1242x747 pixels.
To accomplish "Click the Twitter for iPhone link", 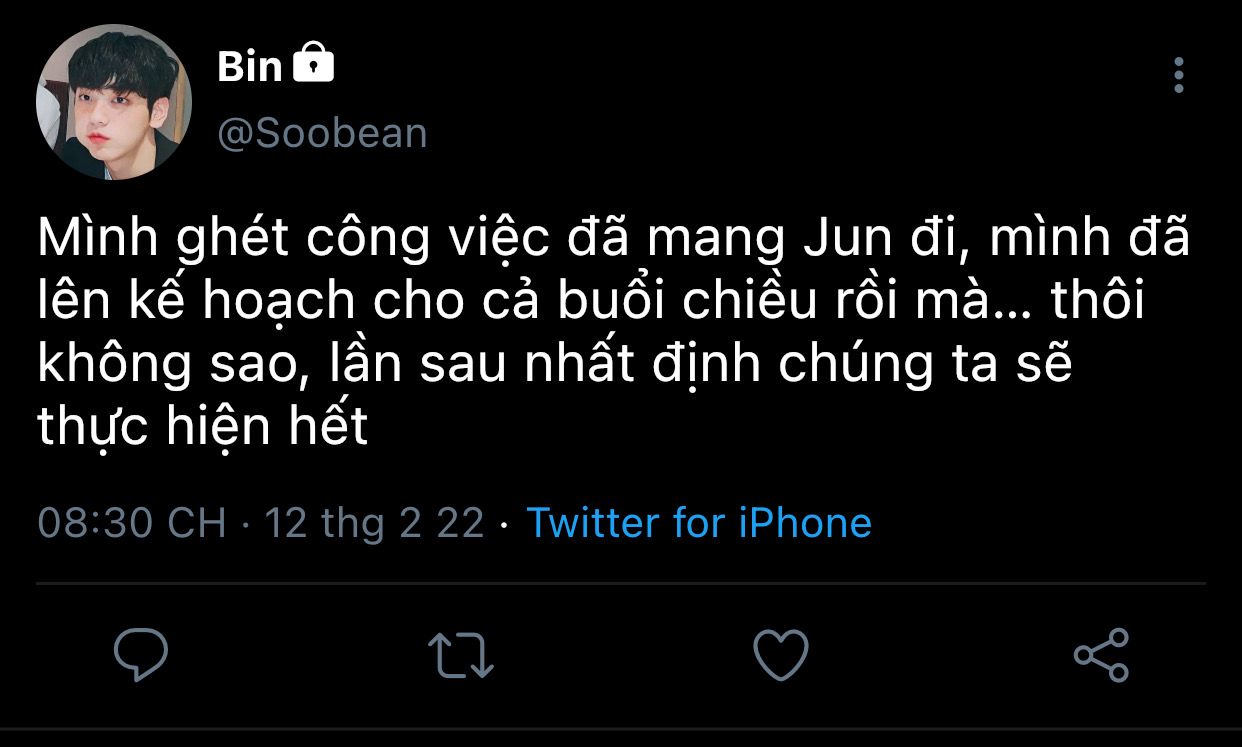I will [x=699, y=523].
